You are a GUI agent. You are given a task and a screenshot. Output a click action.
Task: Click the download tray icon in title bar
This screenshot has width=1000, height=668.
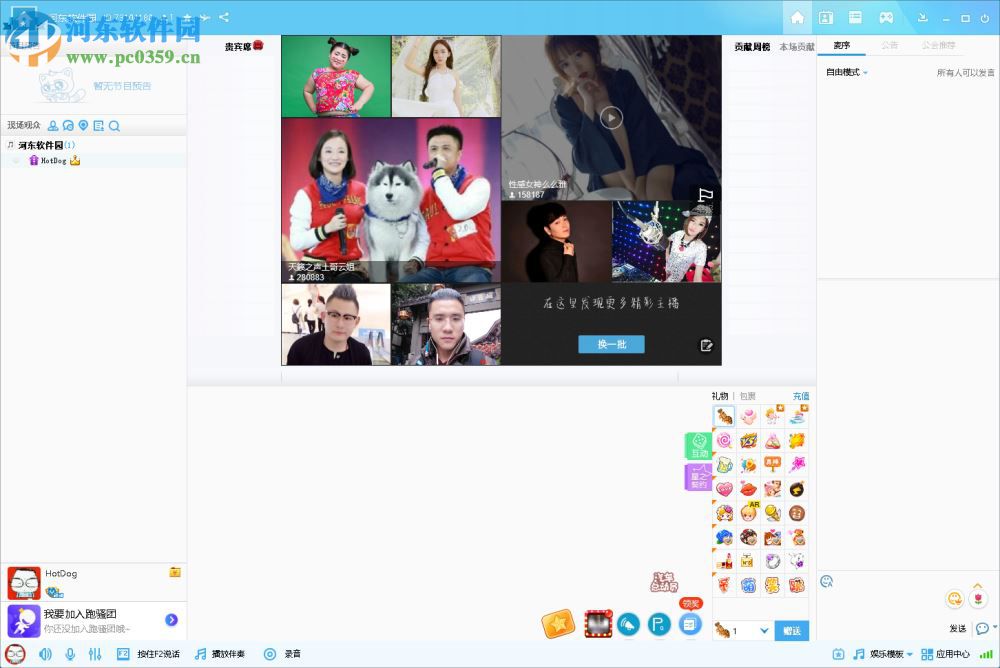coord(922,18)
